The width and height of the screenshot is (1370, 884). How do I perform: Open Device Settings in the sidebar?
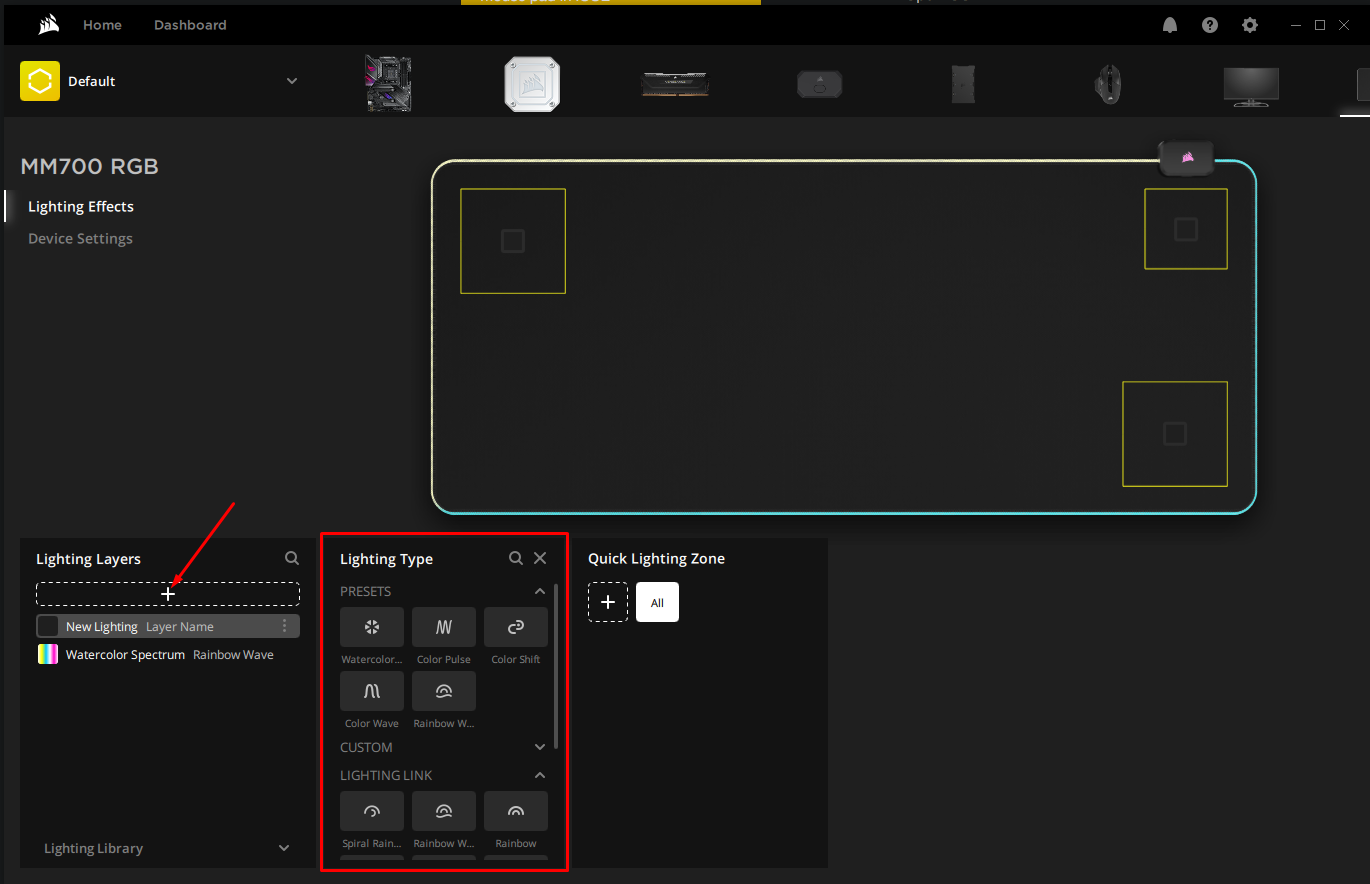click(x=80, y=238)
